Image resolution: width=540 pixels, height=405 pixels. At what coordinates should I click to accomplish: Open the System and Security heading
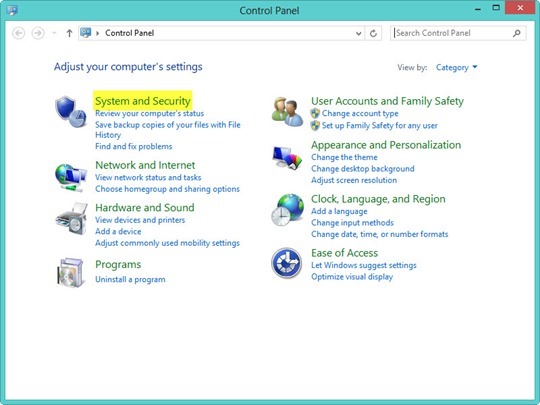[x=143, y=101]
